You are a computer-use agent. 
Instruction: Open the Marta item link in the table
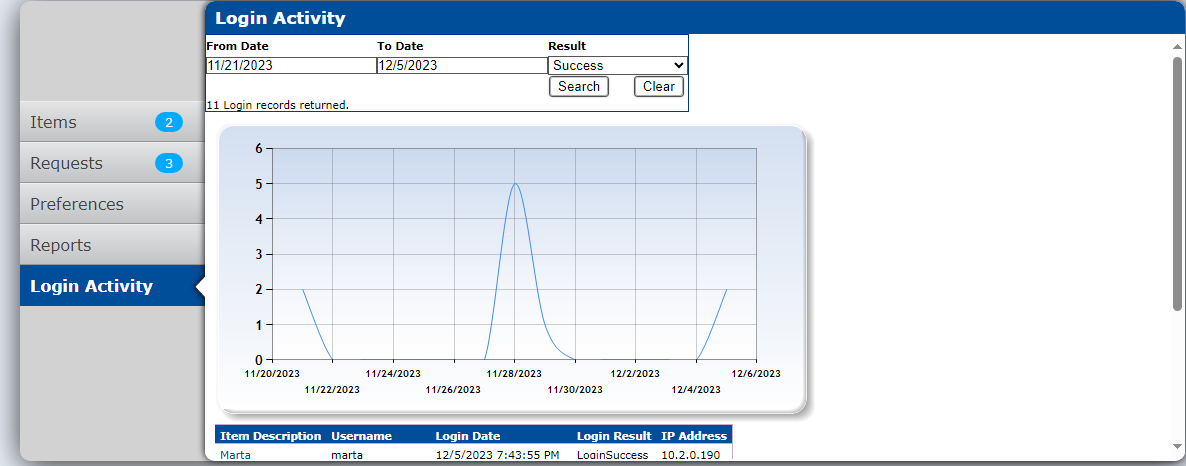click(236, 455)
